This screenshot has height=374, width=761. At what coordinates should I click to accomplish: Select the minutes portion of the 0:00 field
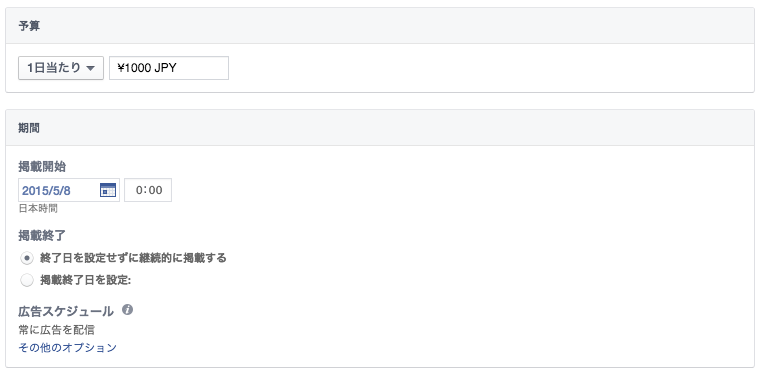click(x=155, y=190)
